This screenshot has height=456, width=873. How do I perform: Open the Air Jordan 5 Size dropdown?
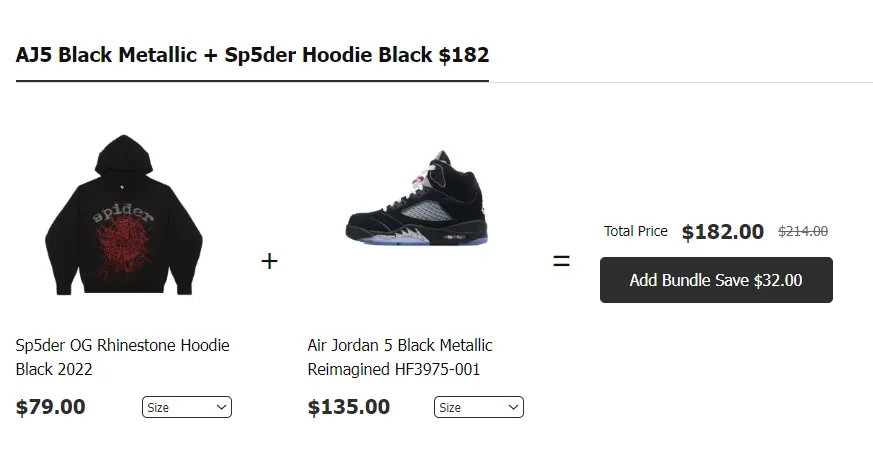478,408
